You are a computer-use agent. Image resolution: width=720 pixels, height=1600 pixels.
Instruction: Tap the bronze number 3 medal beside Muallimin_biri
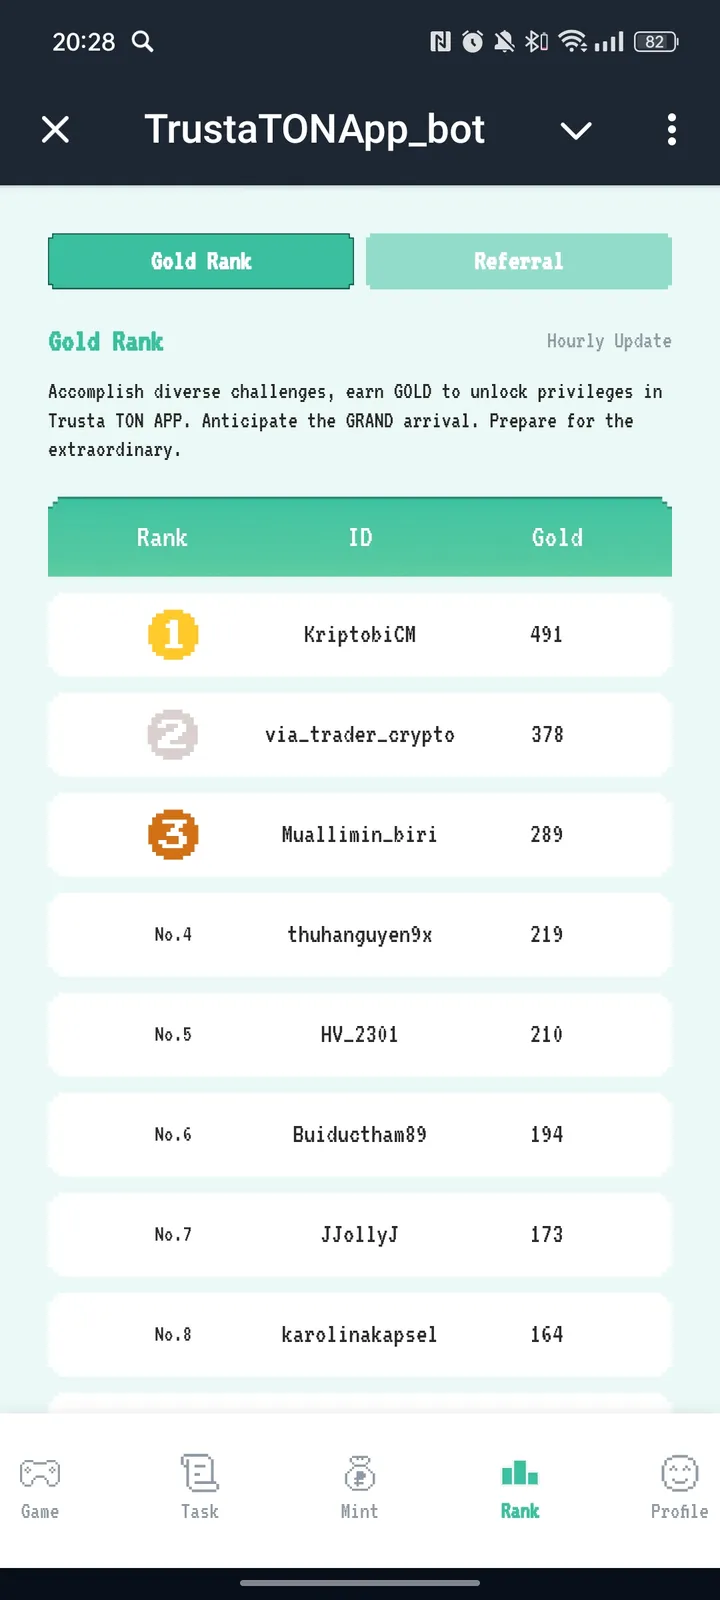(173, 834)
